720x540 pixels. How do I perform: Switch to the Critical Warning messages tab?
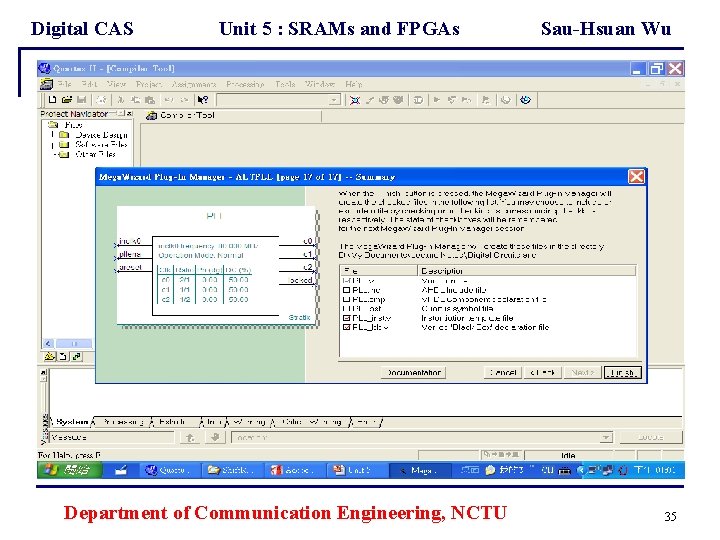pyautogui.click(x=311, y=422)
